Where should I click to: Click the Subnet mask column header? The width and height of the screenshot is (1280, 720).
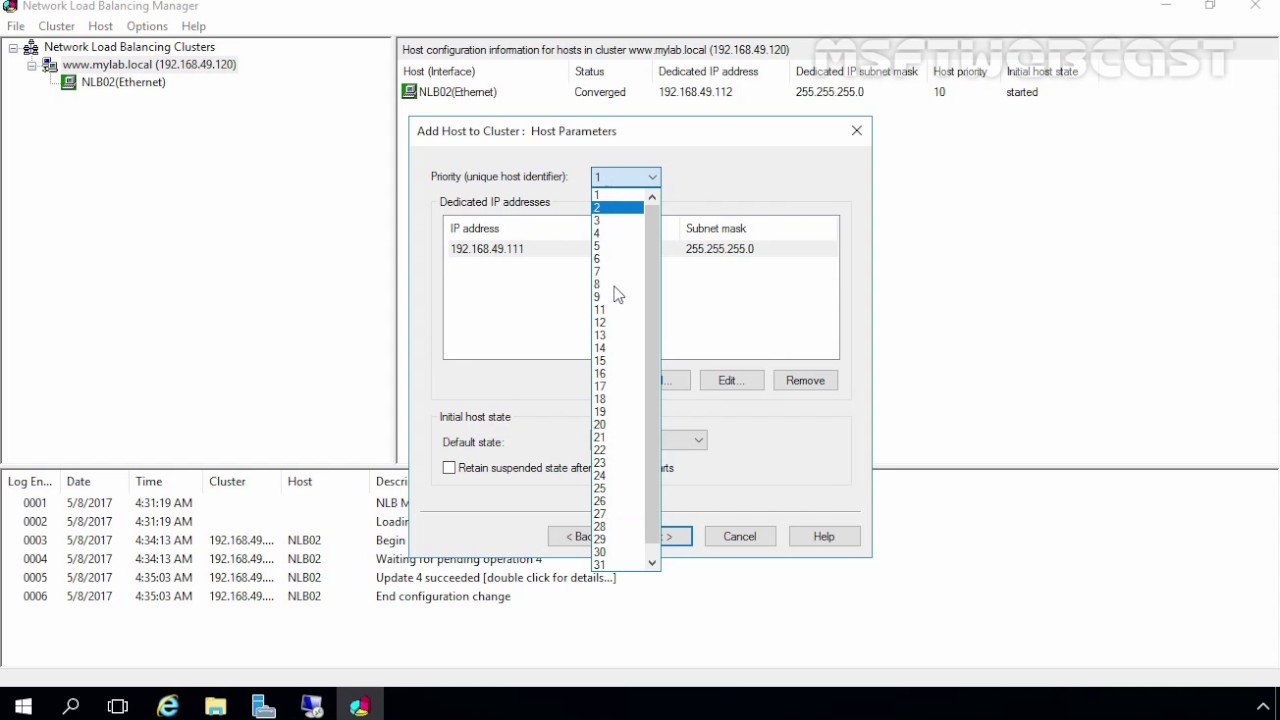coord(759,229)
